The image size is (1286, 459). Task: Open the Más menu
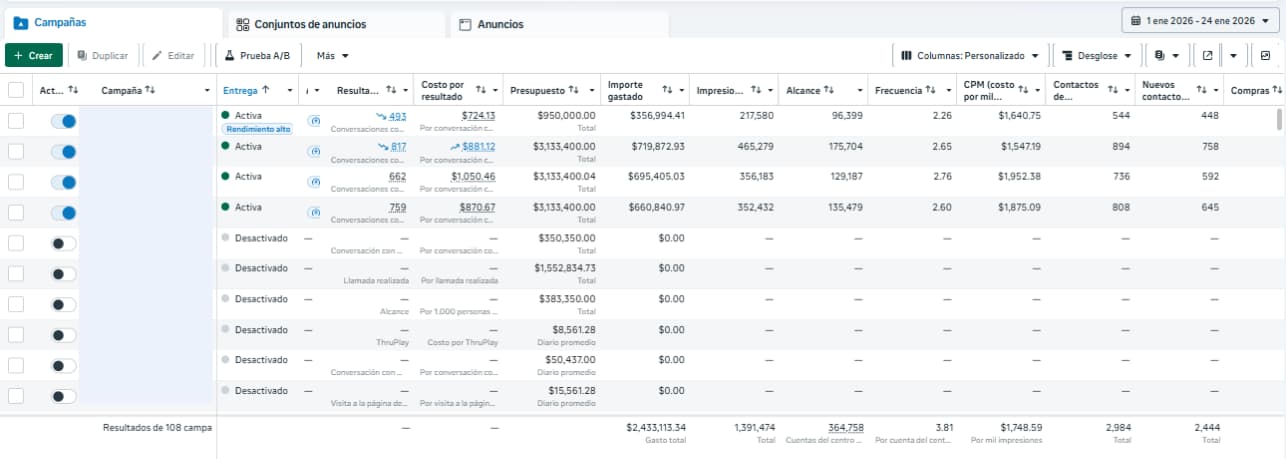(333, 56)
